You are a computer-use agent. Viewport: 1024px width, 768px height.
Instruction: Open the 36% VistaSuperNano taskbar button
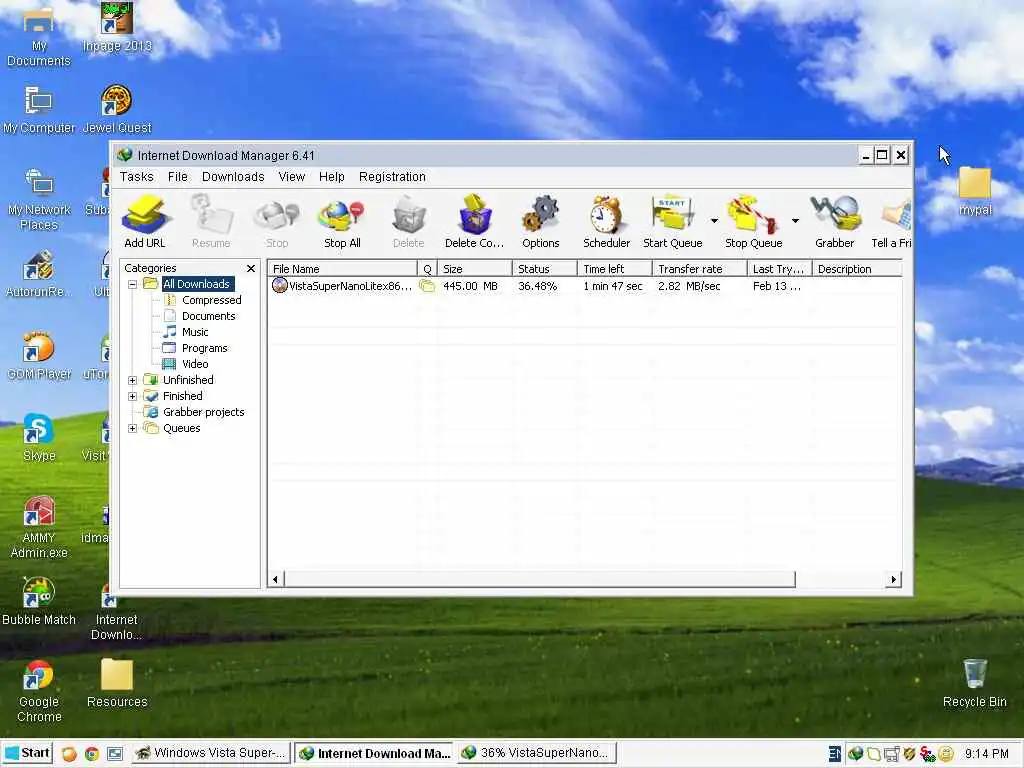(x=537, y=753)
